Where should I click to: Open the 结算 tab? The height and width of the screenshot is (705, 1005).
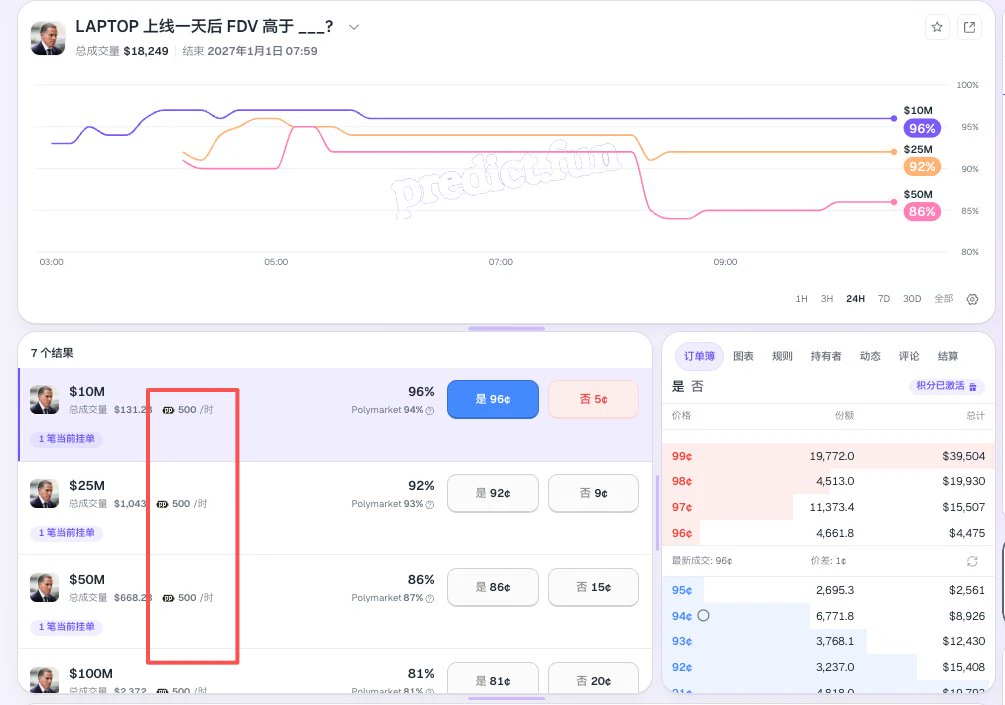[948, 356]
